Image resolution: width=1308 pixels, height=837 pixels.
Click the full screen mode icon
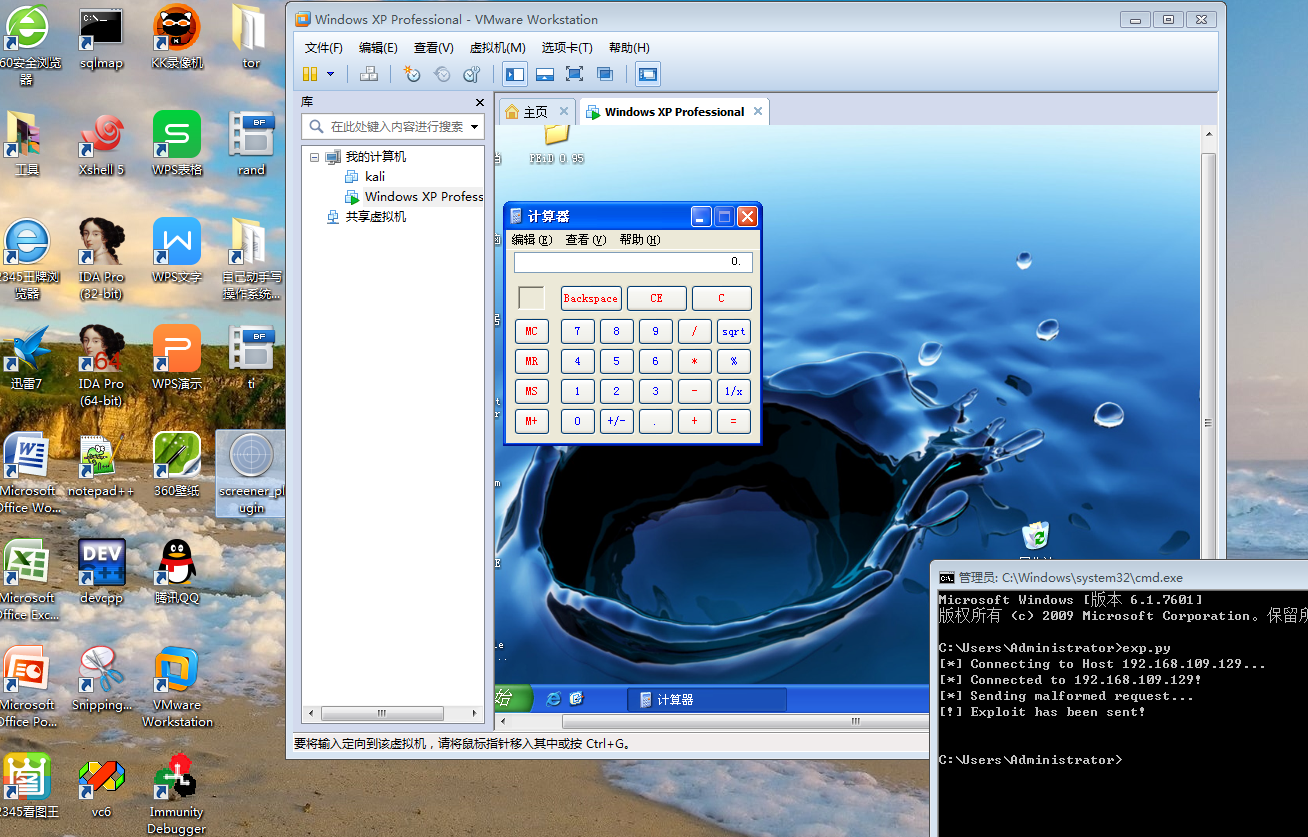point(574,74)
